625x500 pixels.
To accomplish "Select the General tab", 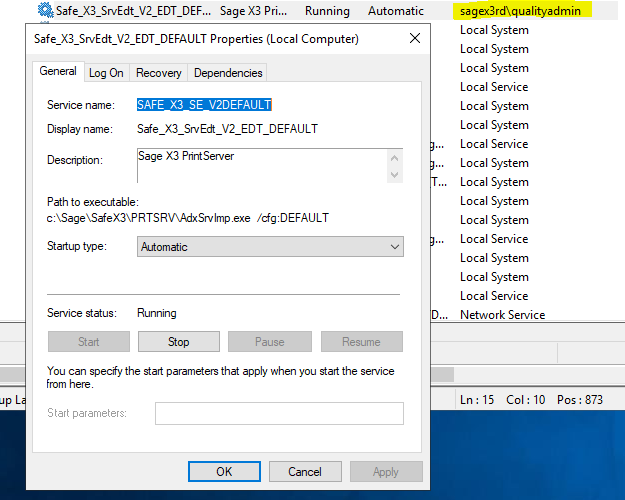I will click(x=58, y=72).
